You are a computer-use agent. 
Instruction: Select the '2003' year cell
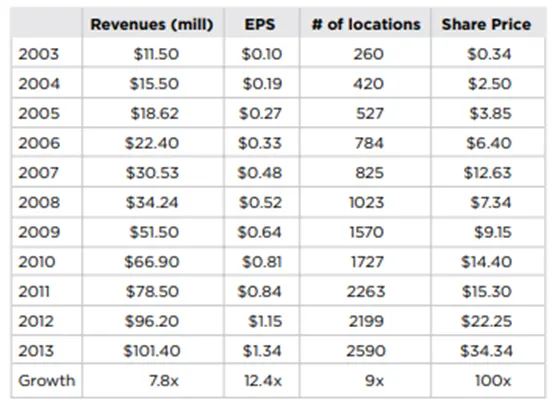tap(38, 54)
